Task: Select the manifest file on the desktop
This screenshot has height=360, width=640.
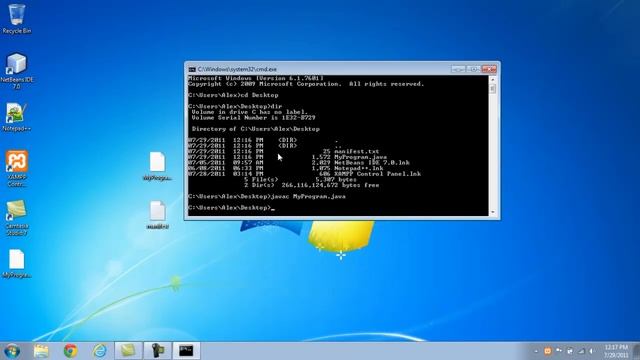Action: [157, 215]
